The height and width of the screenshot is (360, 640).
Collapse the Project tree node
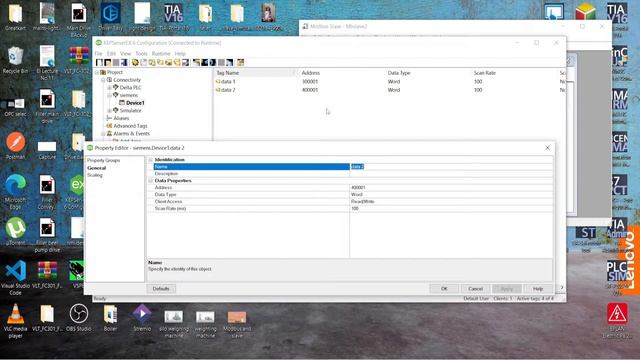(x=97, y=72)
